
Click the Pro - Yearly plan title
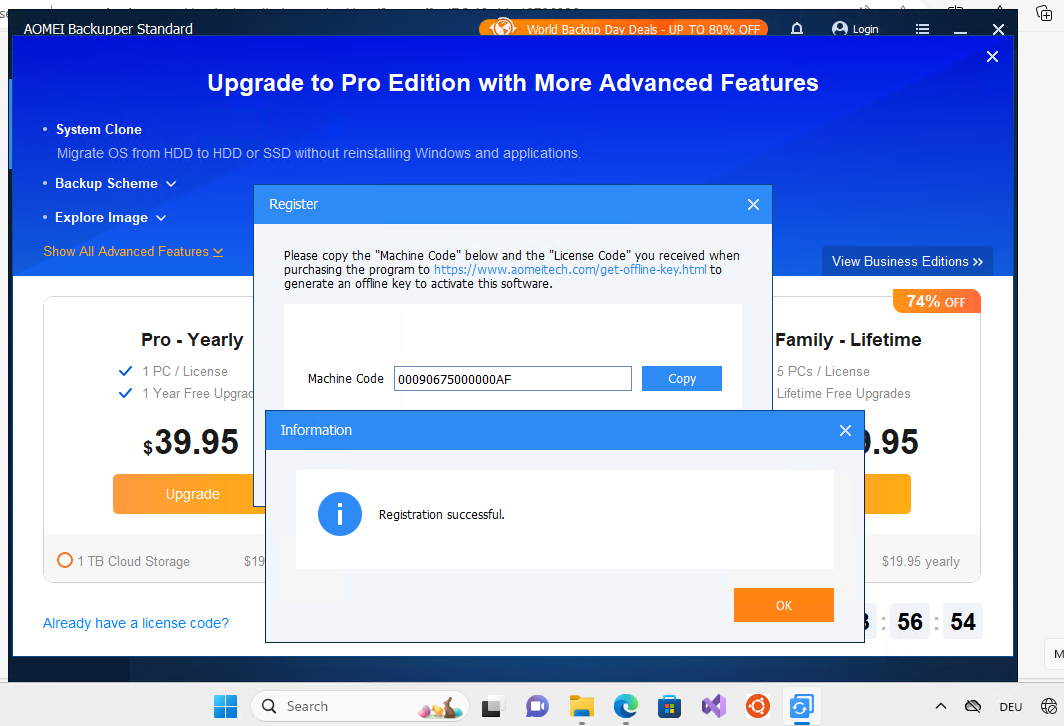tap(192, 340)
